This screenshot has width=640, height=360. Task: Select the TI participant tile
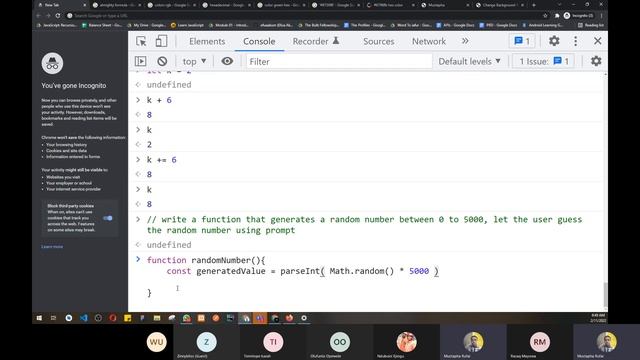(x=273, y=342)
